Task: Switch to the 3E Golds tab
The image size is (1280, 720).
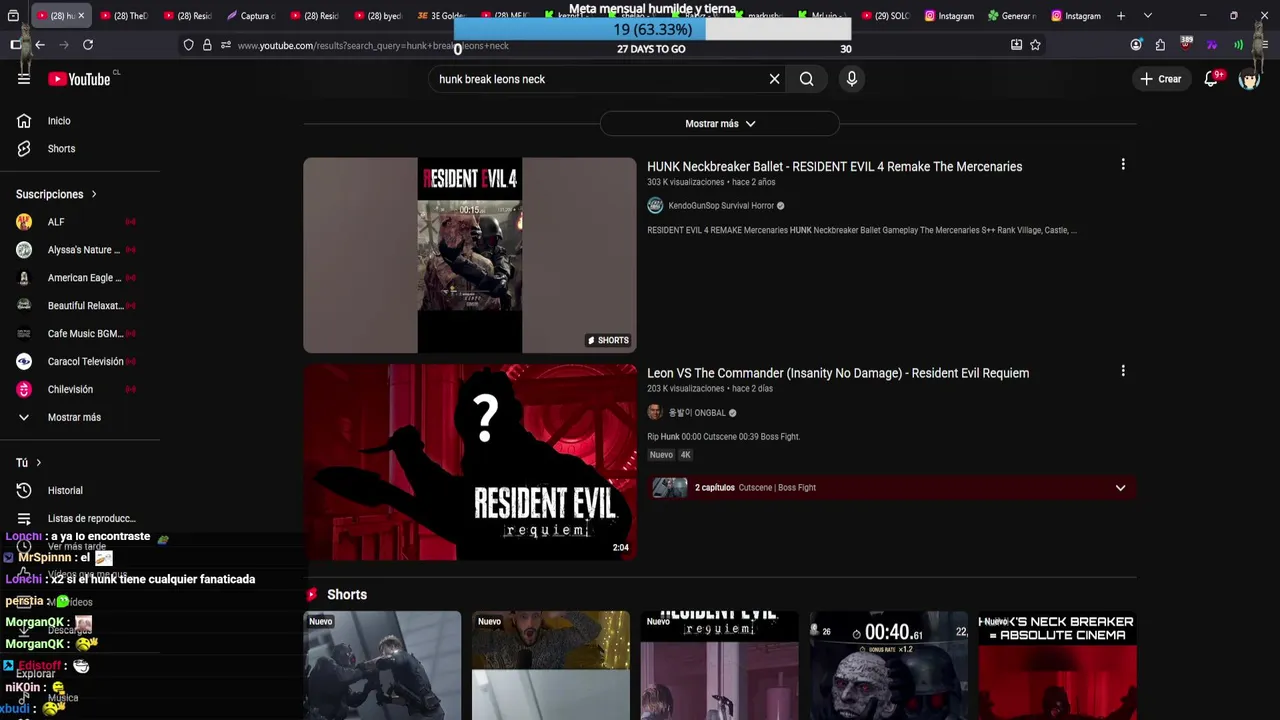Action: click(440, 16)
